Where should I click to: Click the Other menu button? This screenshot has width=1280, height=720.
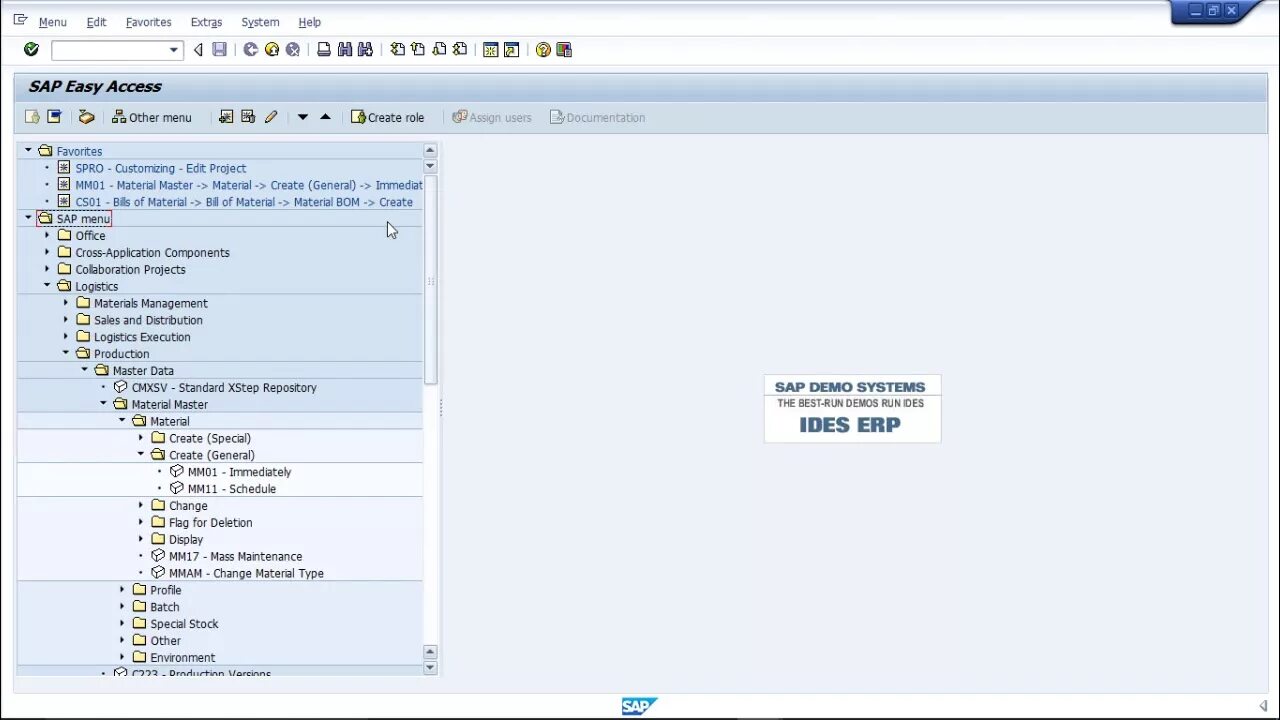pos(151,117)
